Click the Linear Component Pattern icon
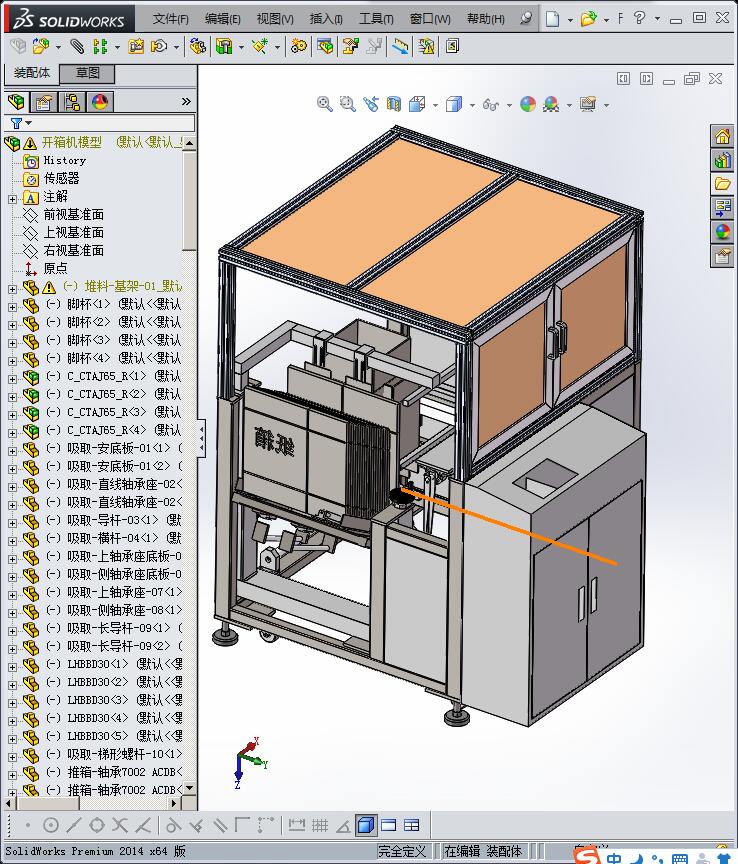The image size is (738, 864). (100, 46)
